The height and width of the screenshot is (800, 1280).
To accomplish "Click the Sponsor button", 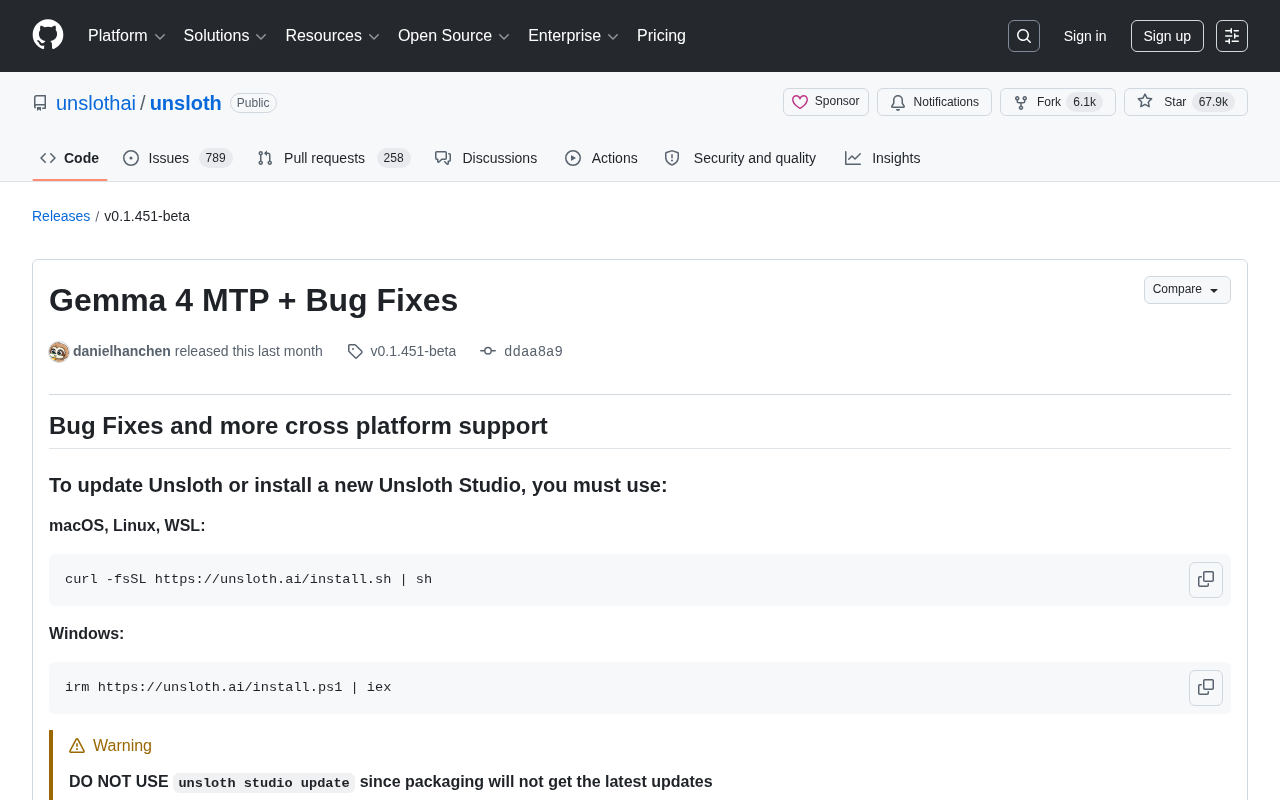I will tap(826, 102).
